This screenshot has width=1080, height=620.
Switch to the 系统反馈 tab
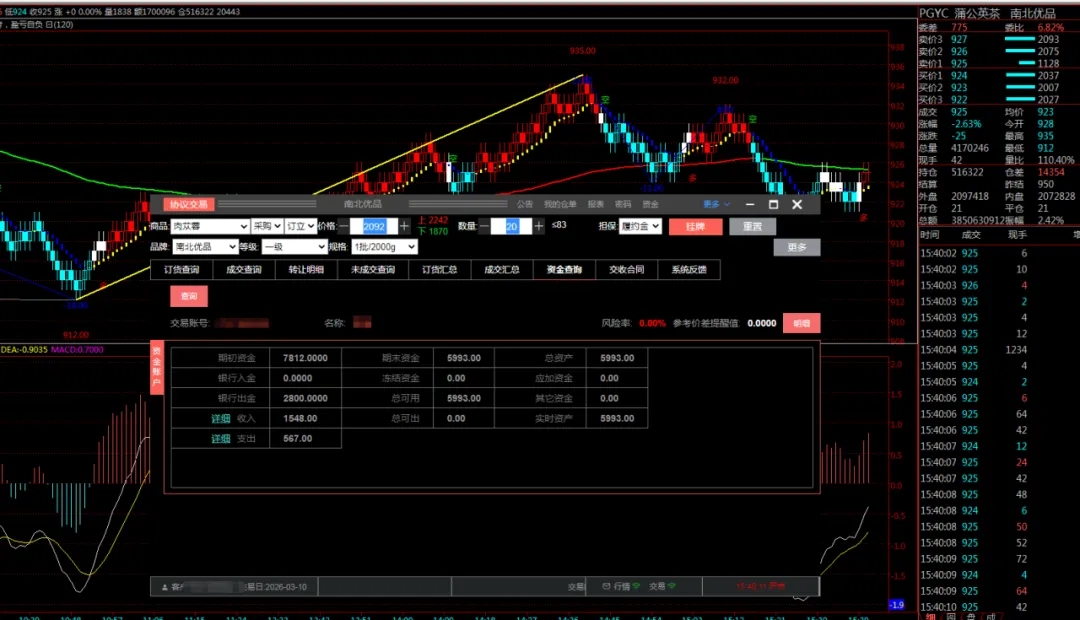pyautogui.click(x=689, y=269)
